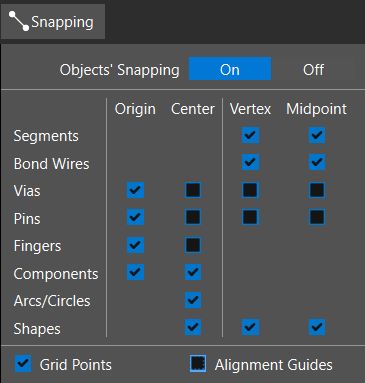Check the Pins Midpoint checkbox
Screen dimensions: 365x383
[317, 217]
